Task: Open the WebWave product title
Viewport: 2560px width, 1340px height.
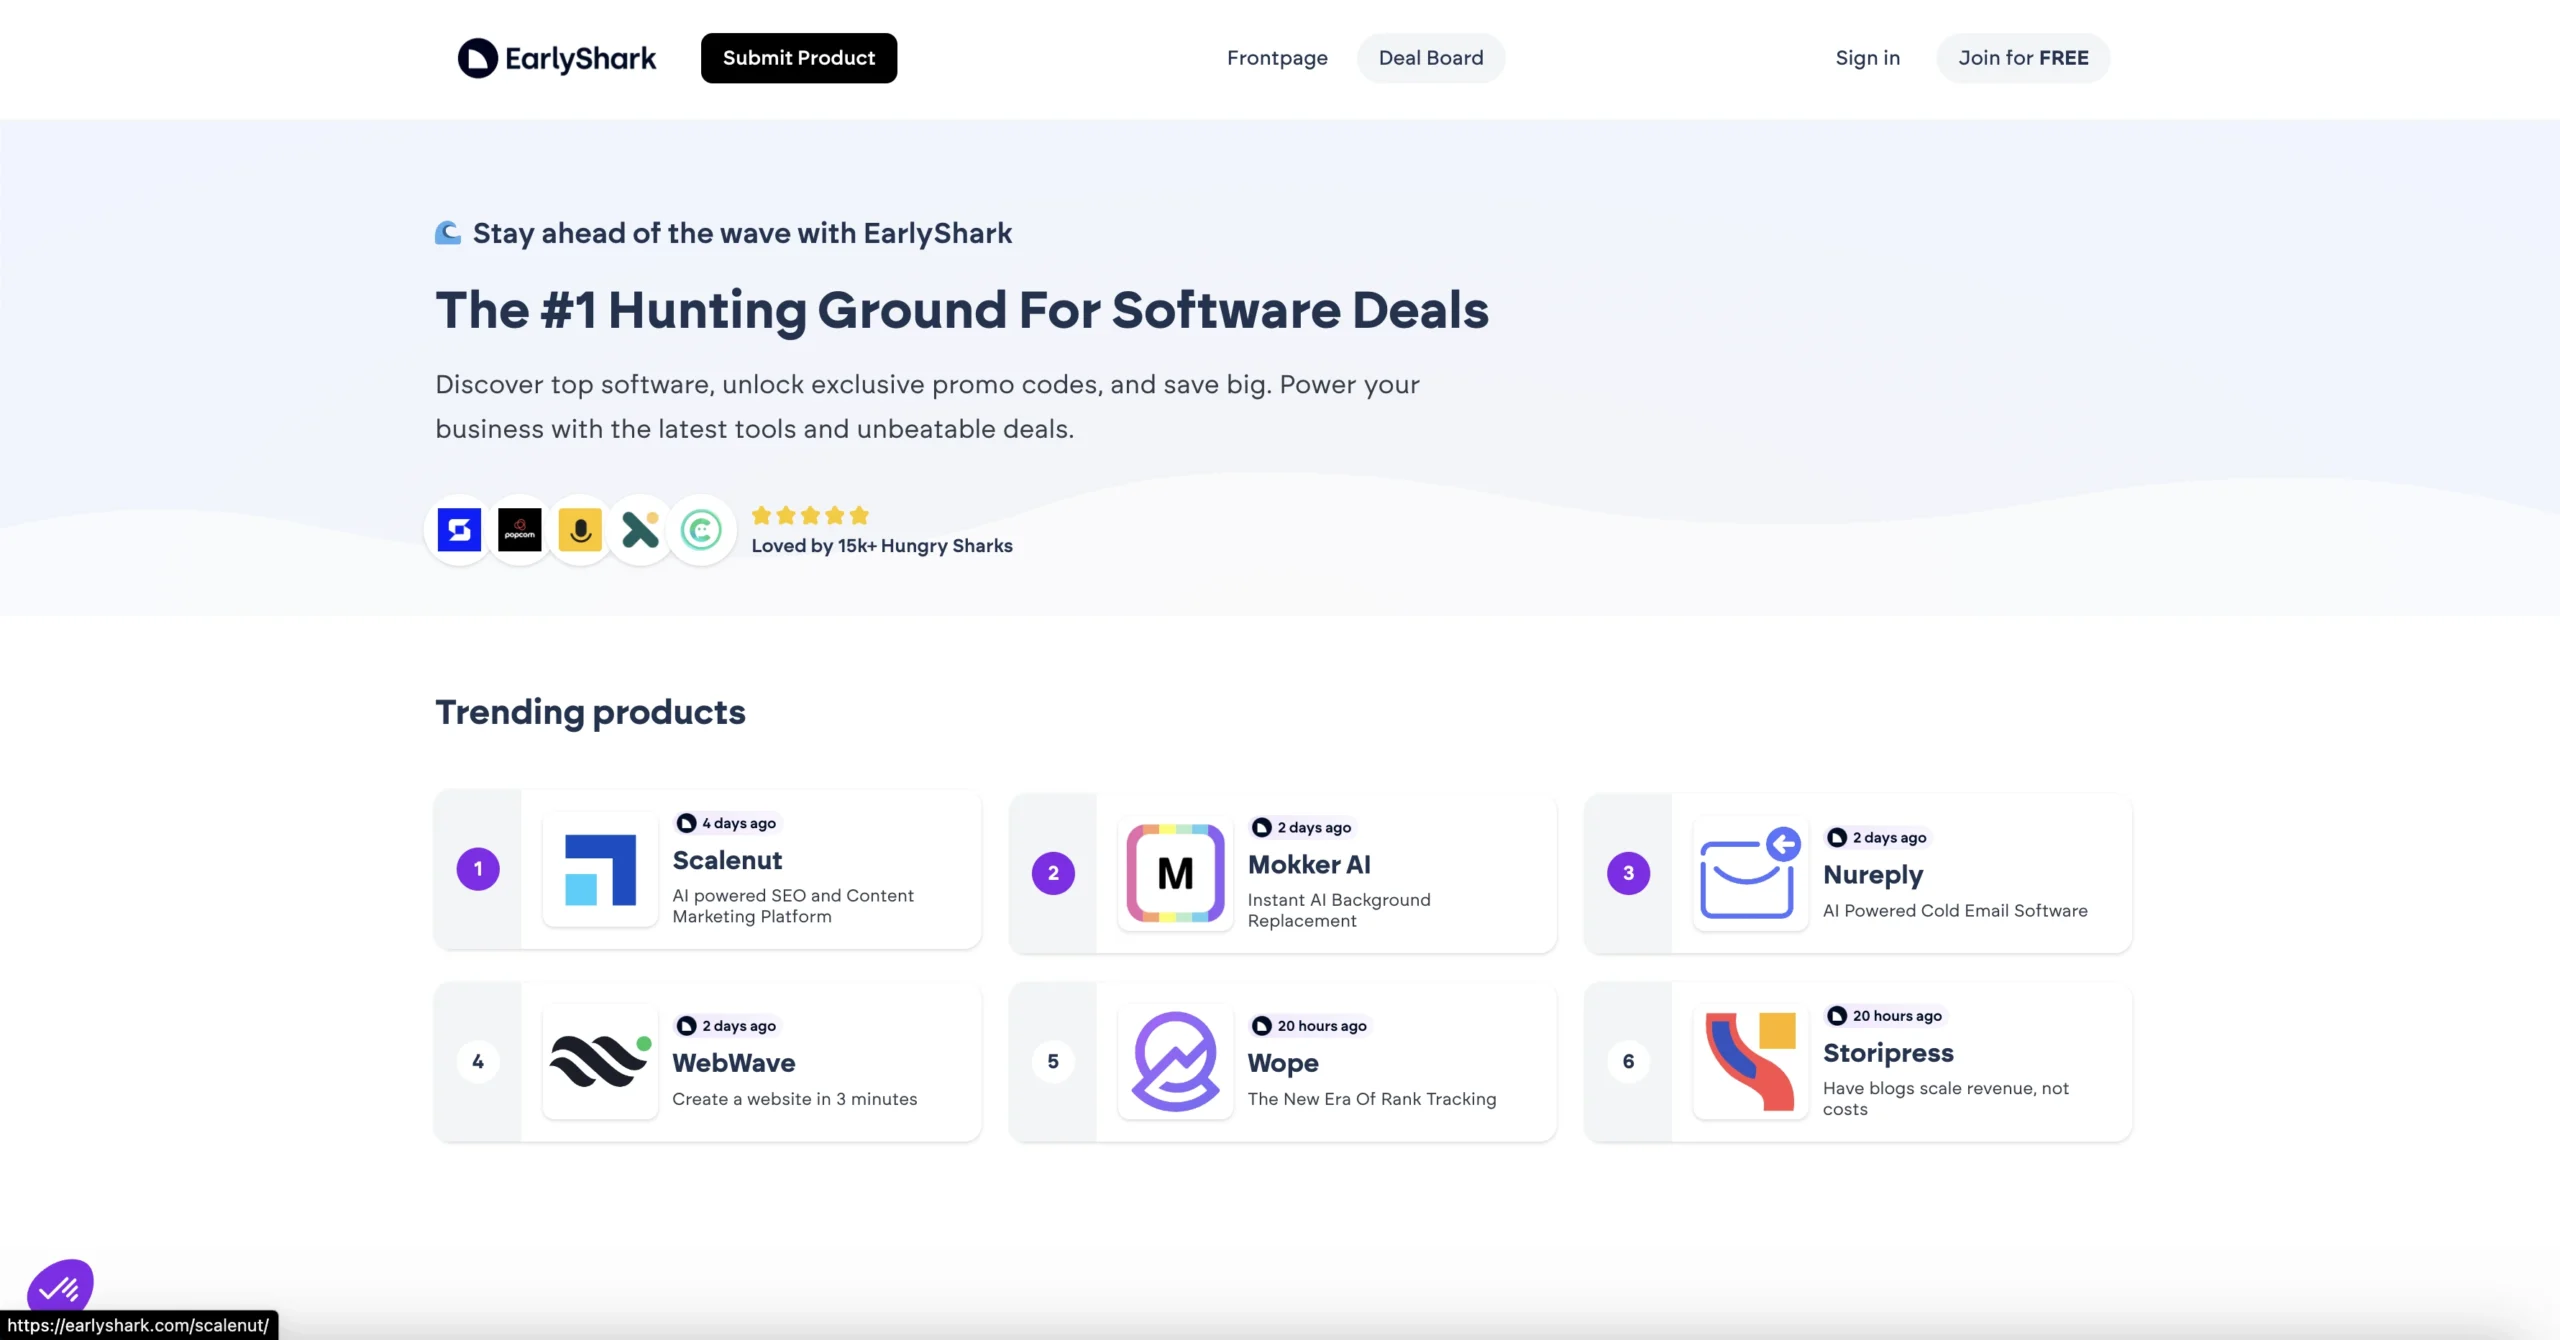Action: pyautogui.click(x=734, y=1062)
